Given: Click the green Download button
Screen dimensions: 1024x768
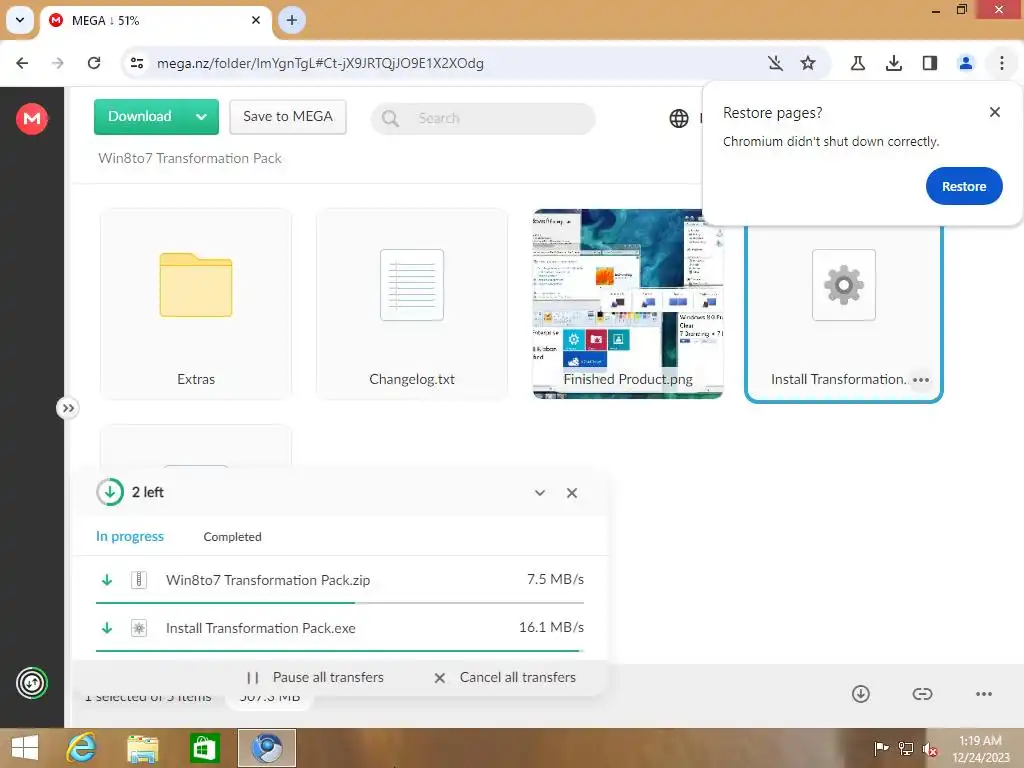Looking at the screenshot, I should [140, 117].
